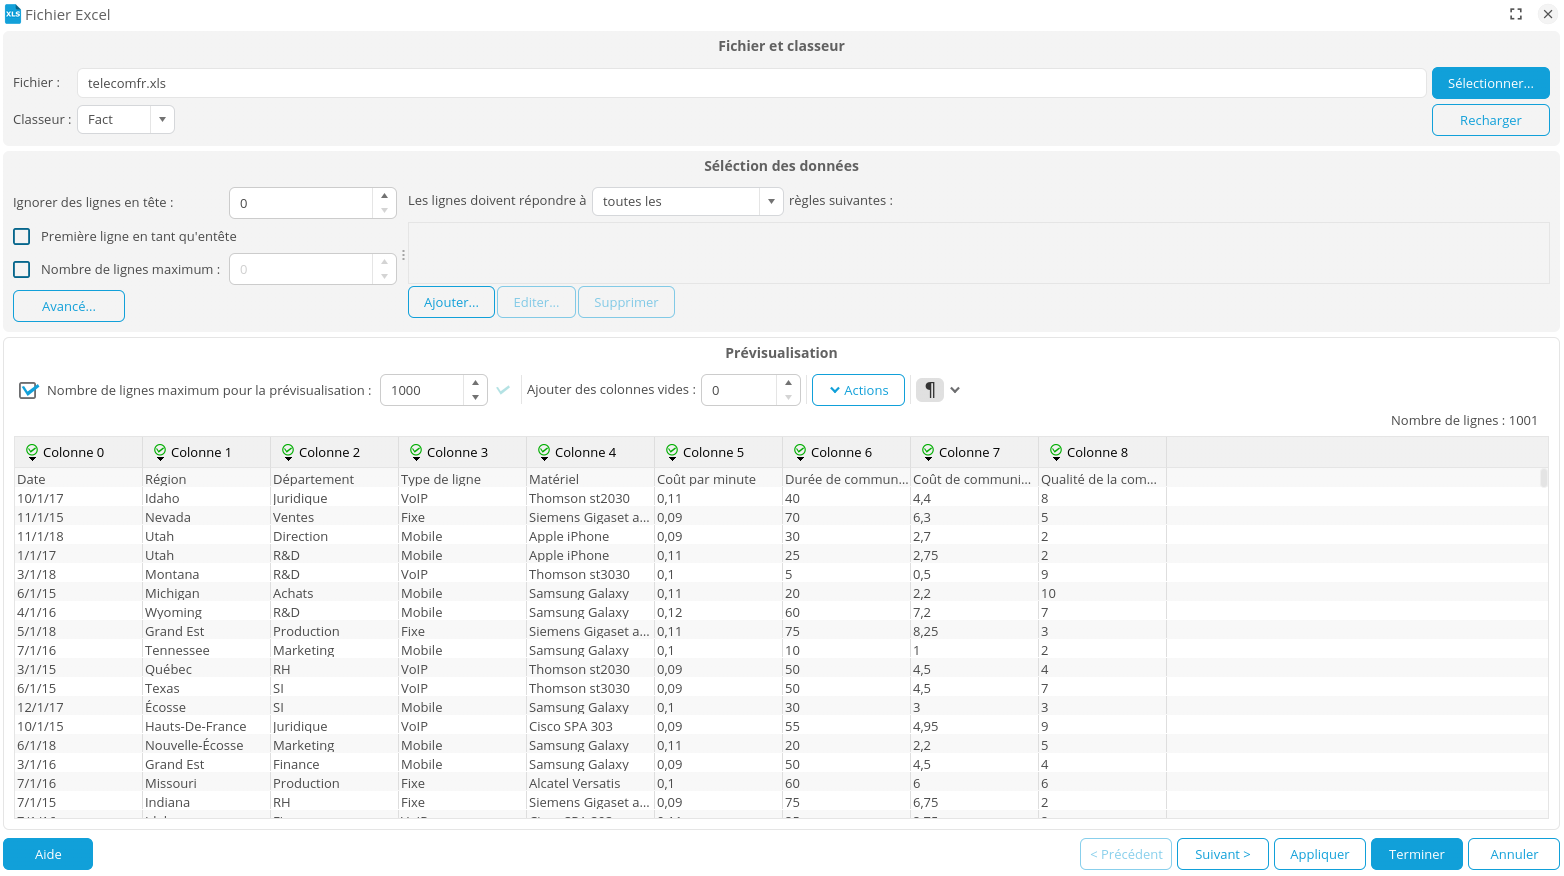1564x876 pixels.
Task: Toggle the paragraph marks (¶) display icon
Action: coord(930,389)
